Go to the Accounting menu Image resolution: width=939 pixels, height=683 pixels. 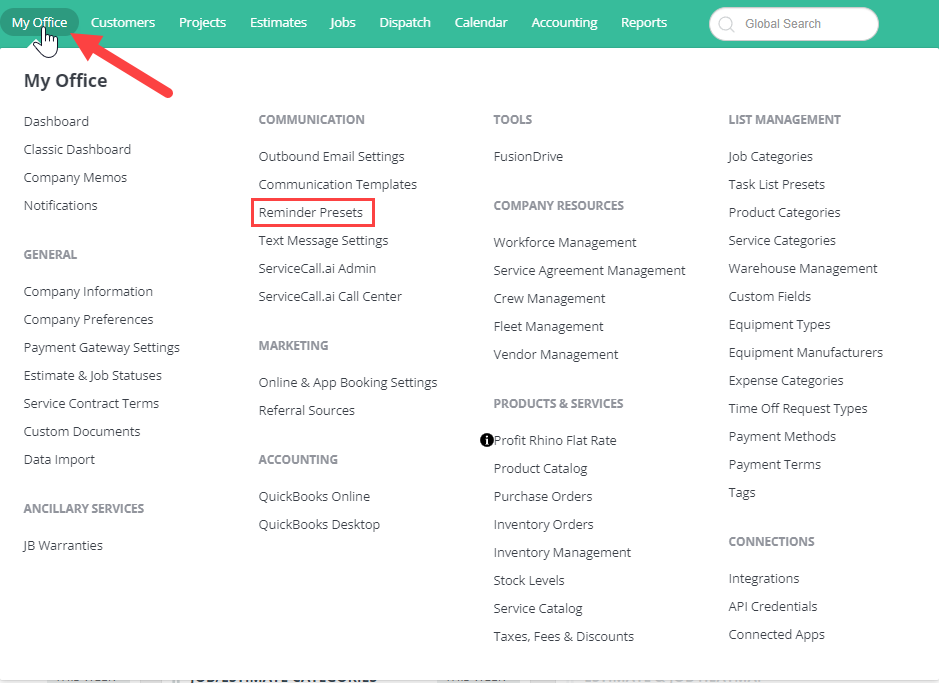click(564, 22)
